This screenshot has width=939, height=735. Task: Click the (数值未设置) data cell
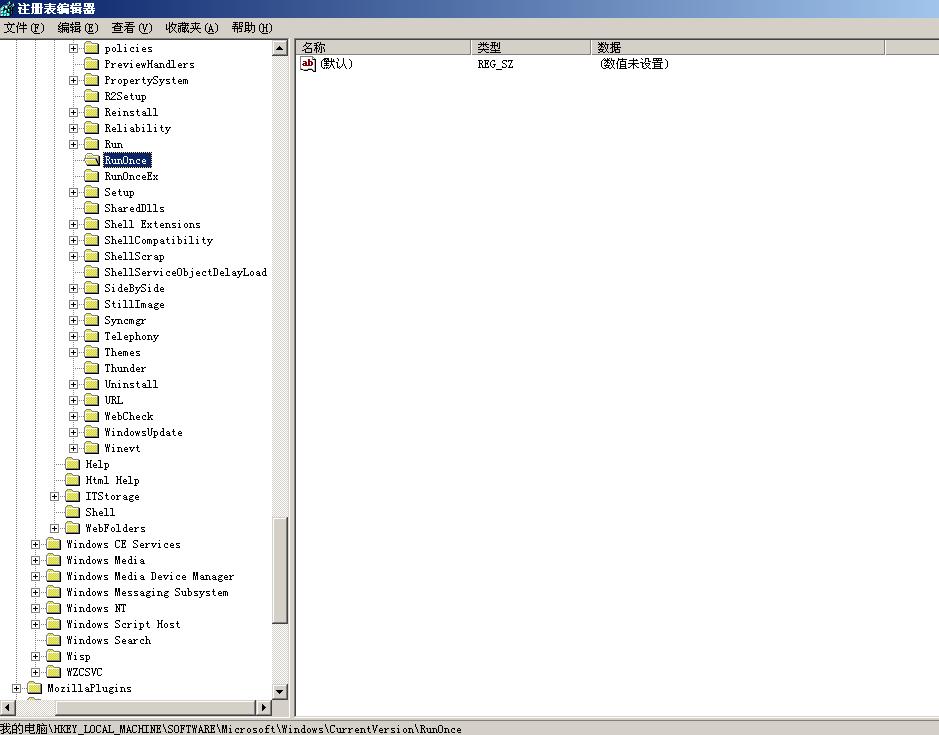coord(634,64)
